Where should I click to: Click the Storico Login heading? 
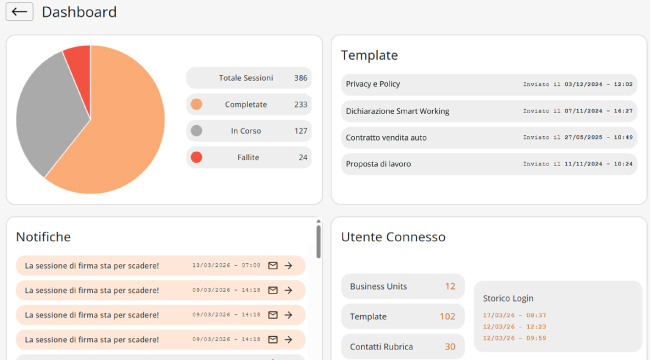tap(508, 298)
